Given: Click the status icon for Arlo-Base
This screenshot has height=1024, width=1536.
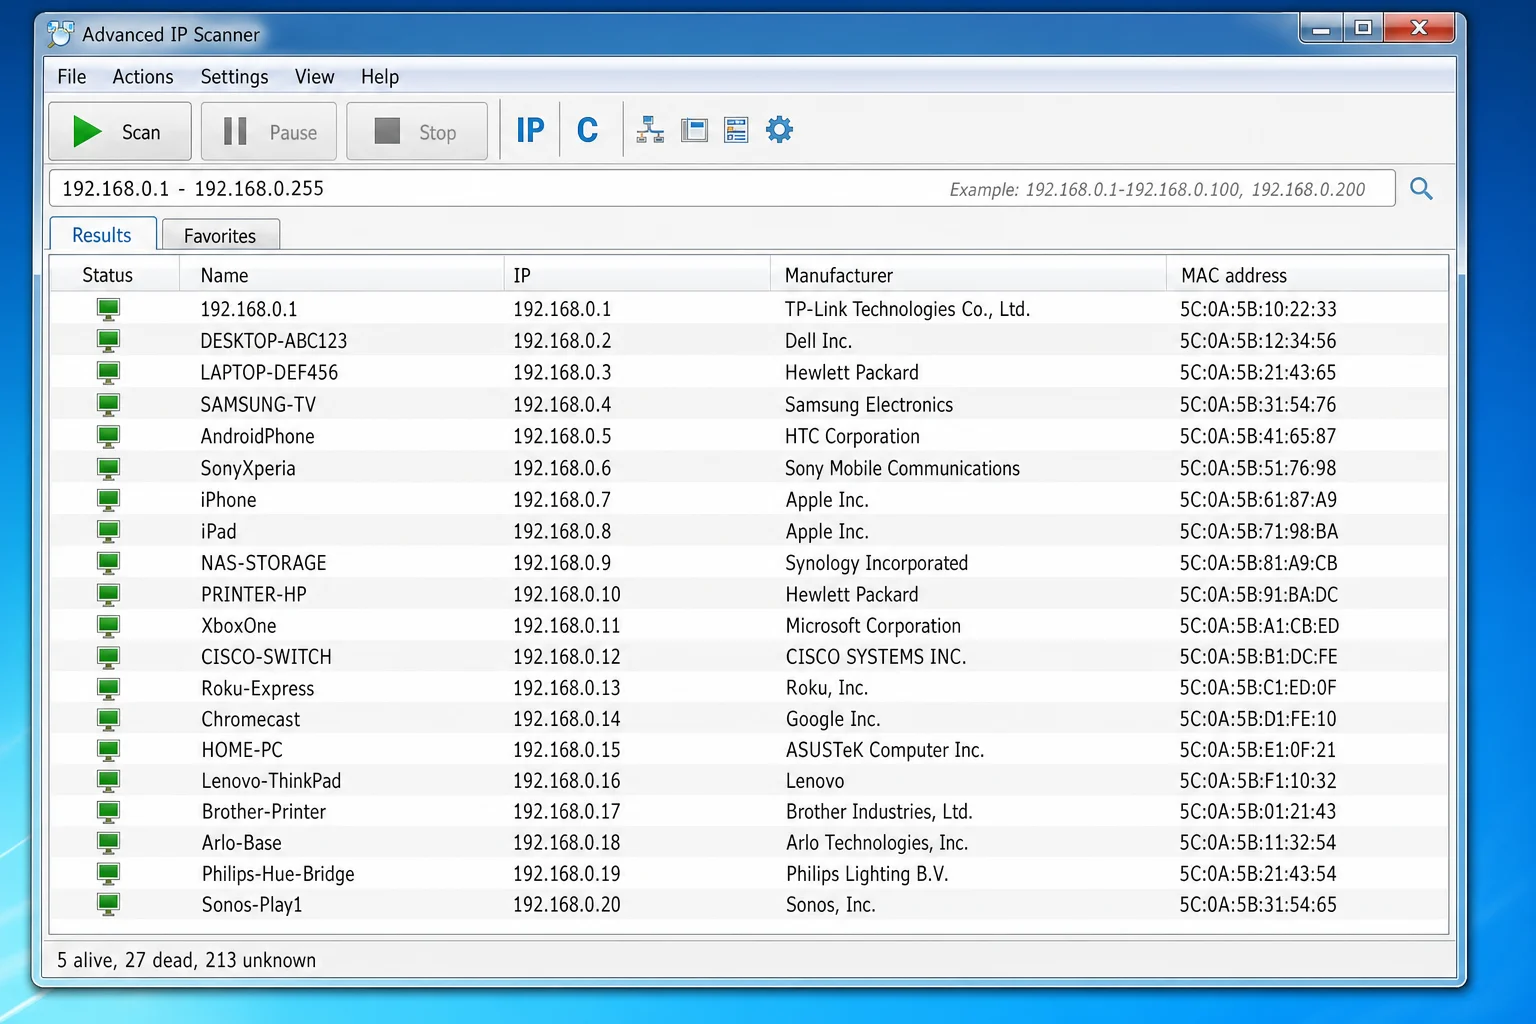Looking at the screenshot, I should click(108, 843).
